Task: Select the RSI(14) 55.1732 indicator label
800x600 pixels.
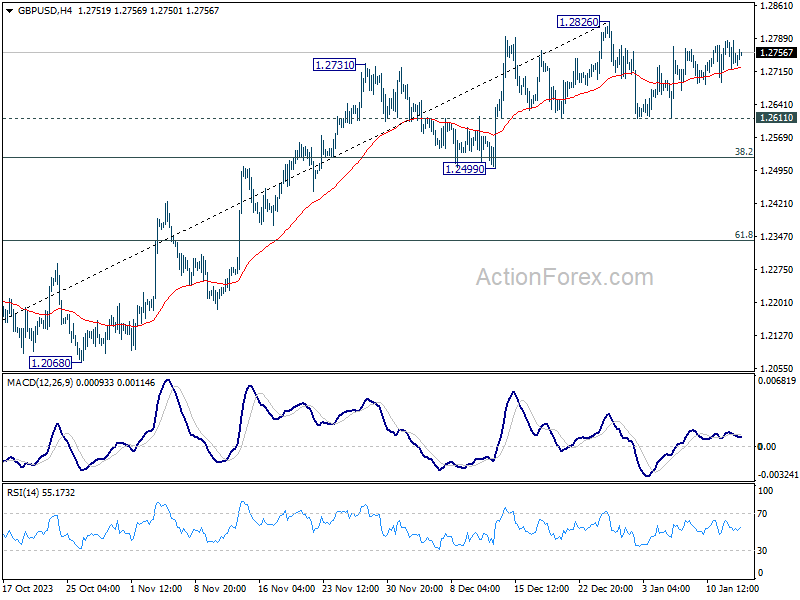Action: point(41,493)
